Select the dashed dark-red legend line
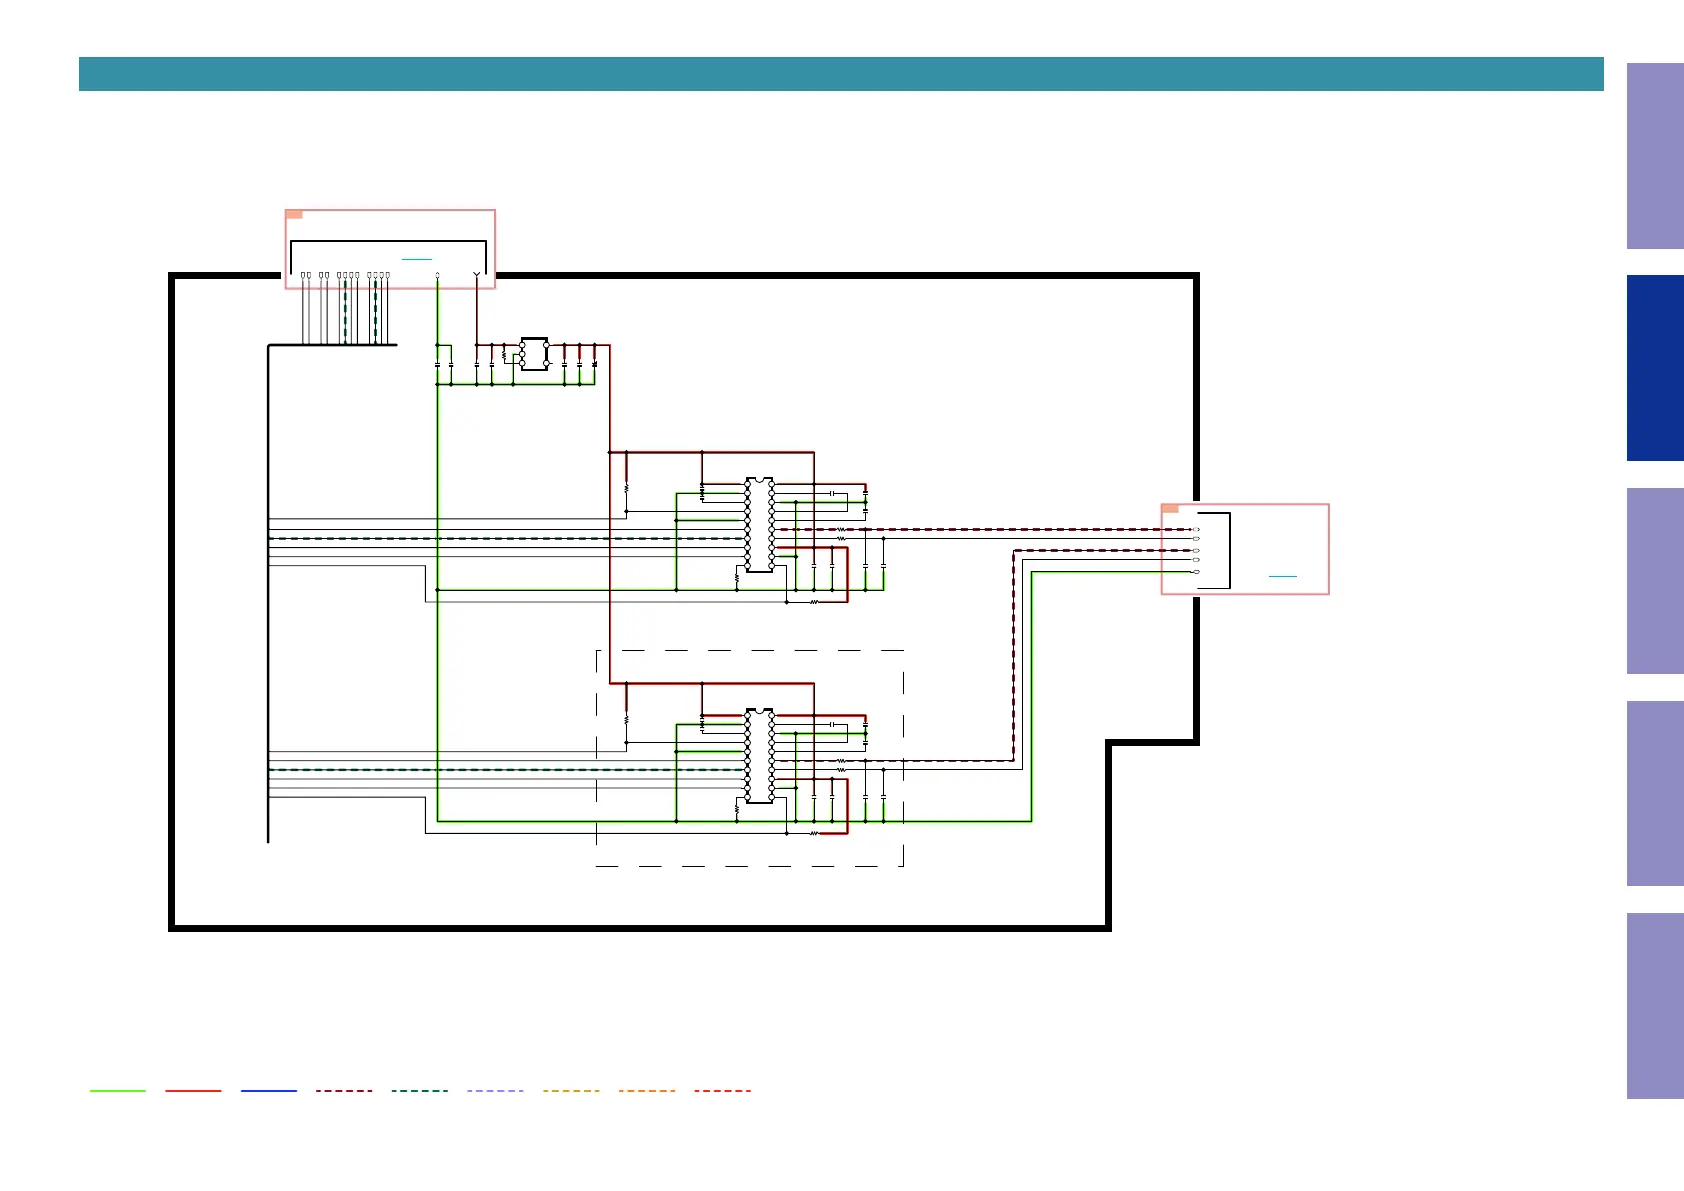The image size is (1684, 1191). (344, 1091)
